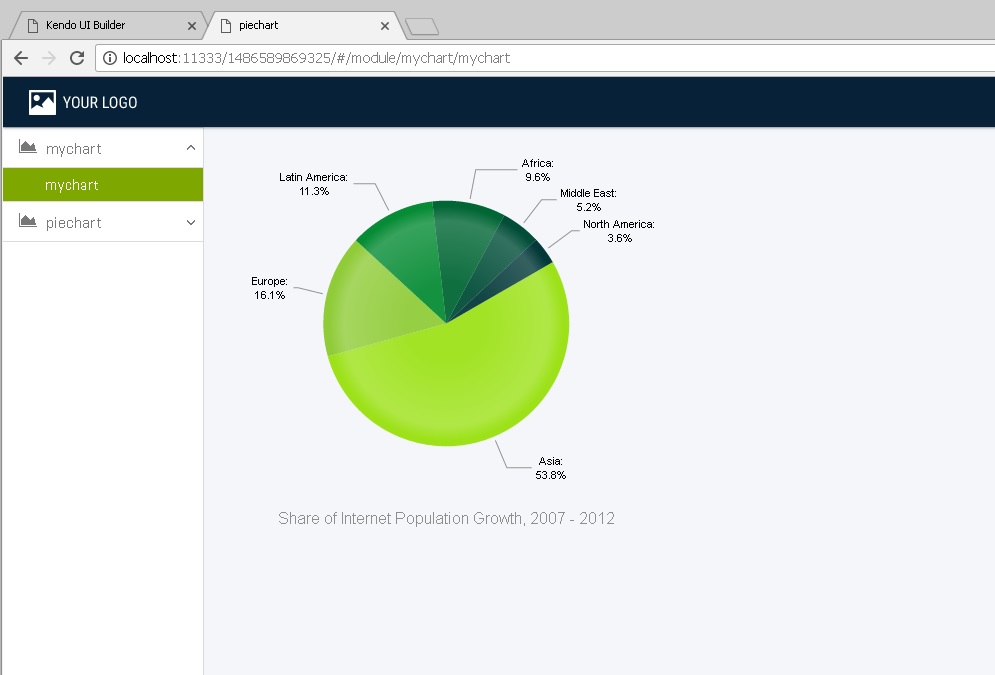The image size is (995, 675).
Task: Click the chart icon beside piechart module
Action: [27, 221]
